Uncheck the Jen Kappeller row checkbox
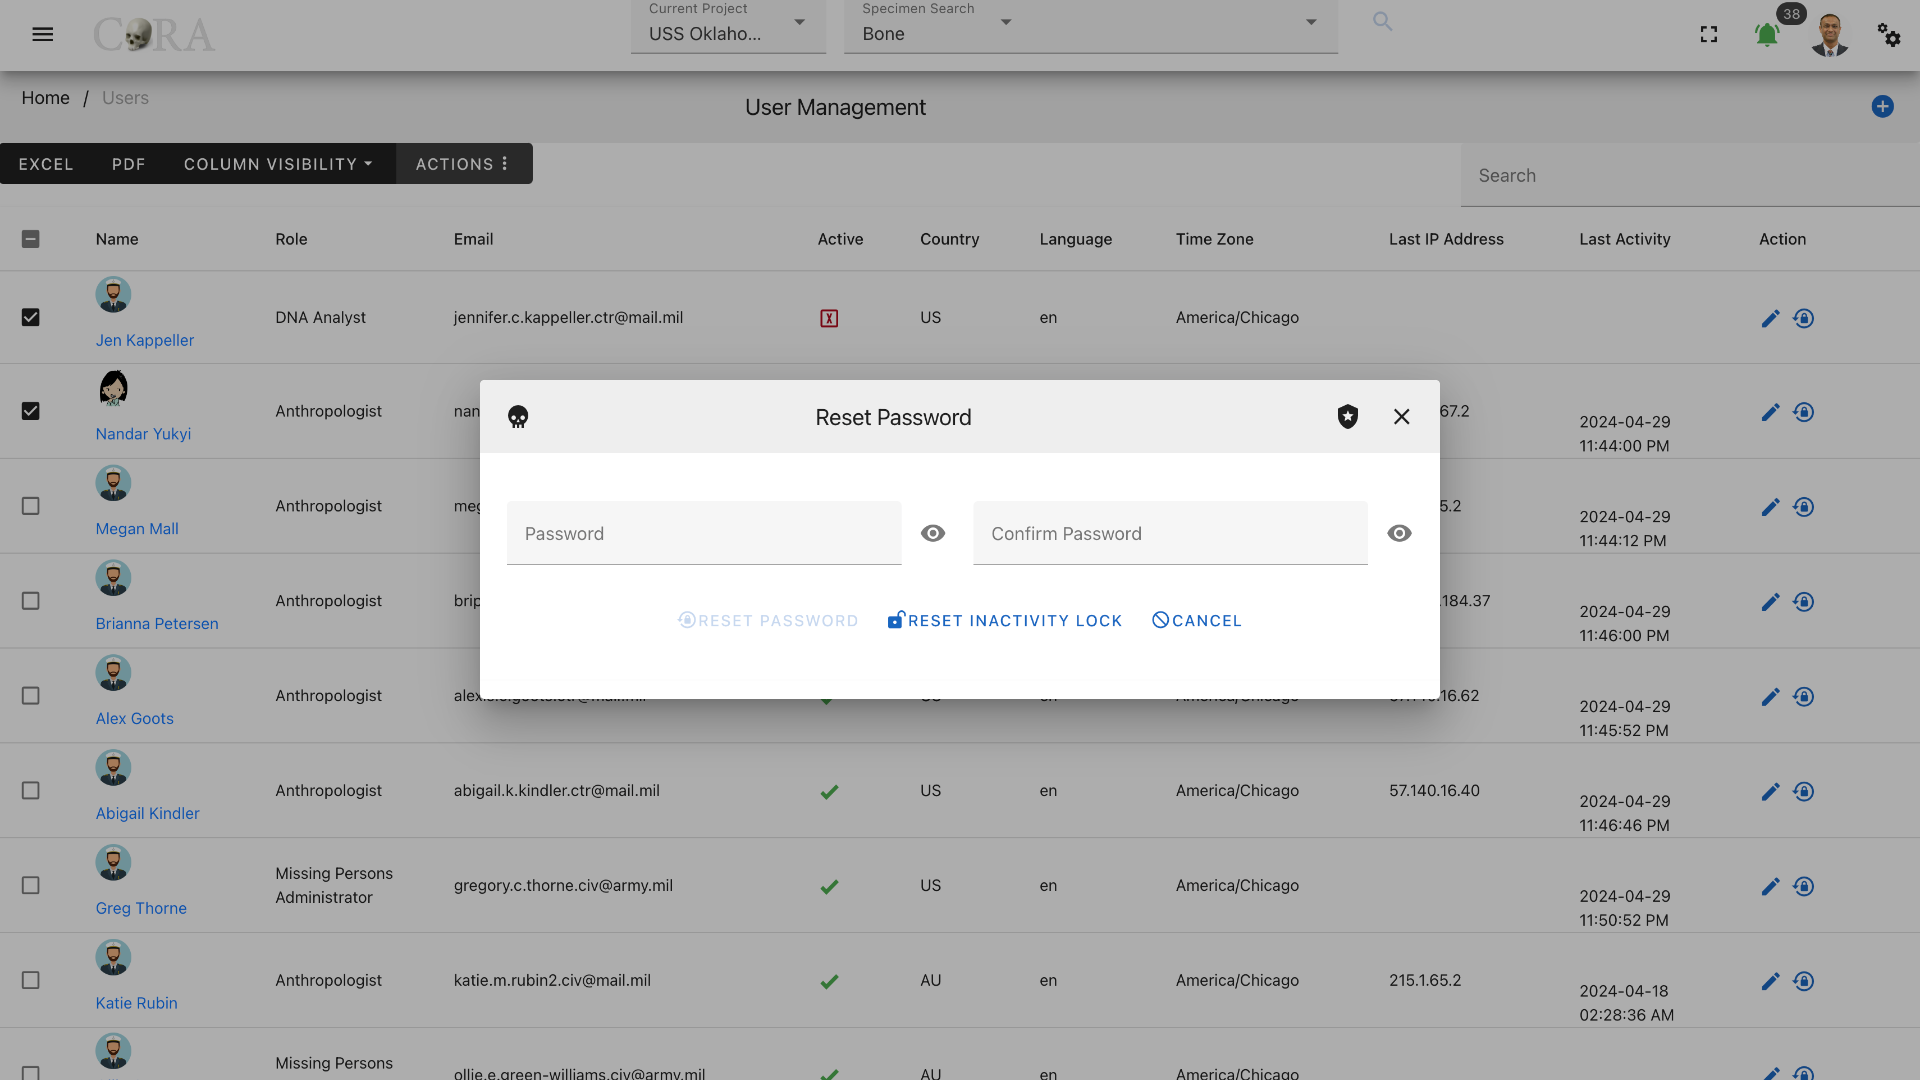1920x1080 pixels. pyautogui.click(x=31, y=317)
